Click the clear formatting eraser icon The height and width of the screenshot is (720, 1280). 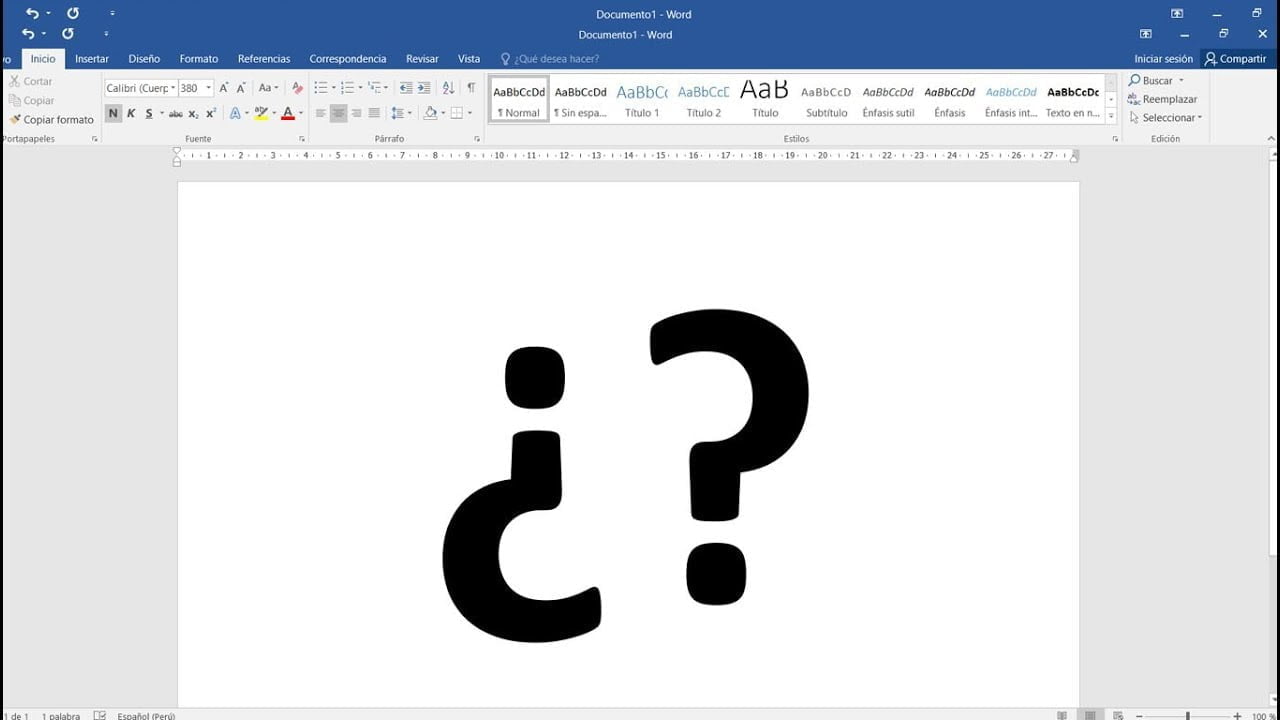click(x=297, y=88)
